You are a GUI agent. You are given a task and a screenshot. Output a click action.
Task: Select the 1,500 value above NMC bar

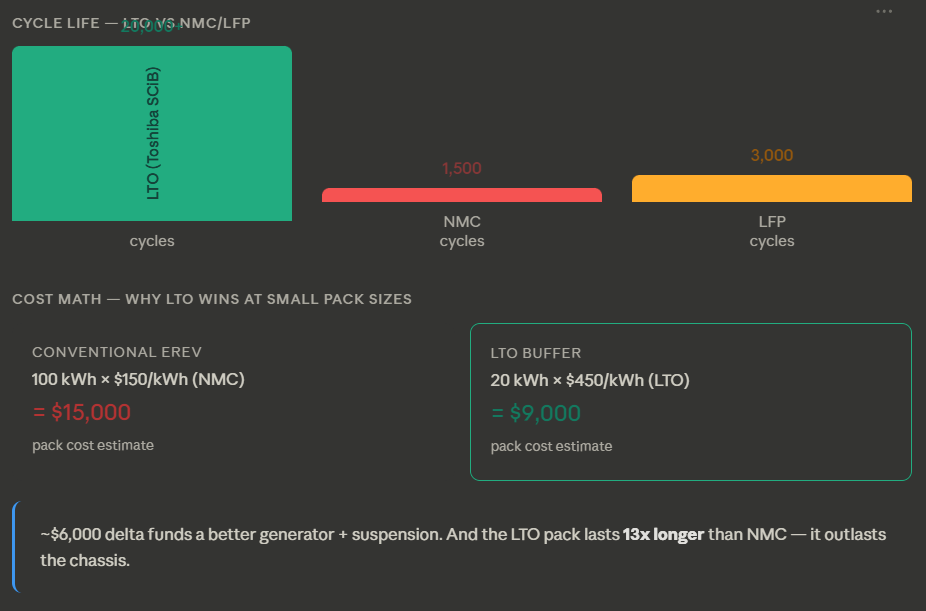(x=461, y=168)
